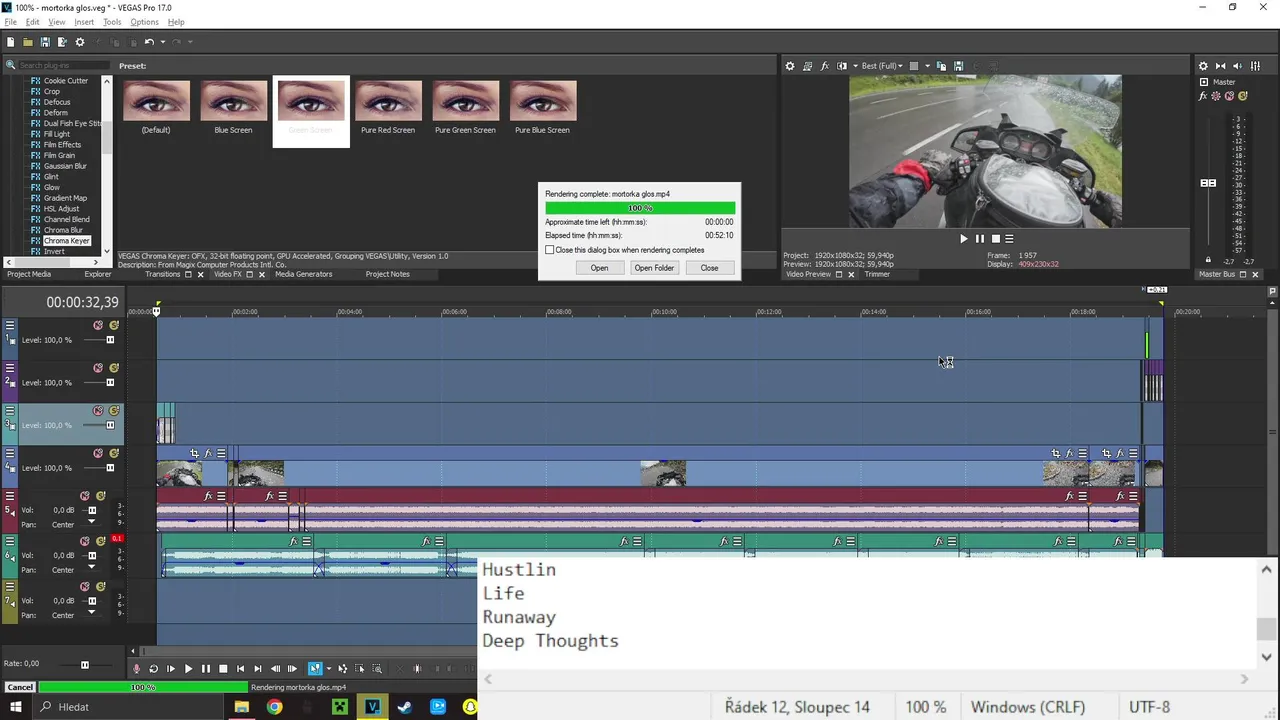Image resolution: width=1280 pixels, height=720 pixels.
Task: Adjust track 1 Level slider handle
Action: 110,340
